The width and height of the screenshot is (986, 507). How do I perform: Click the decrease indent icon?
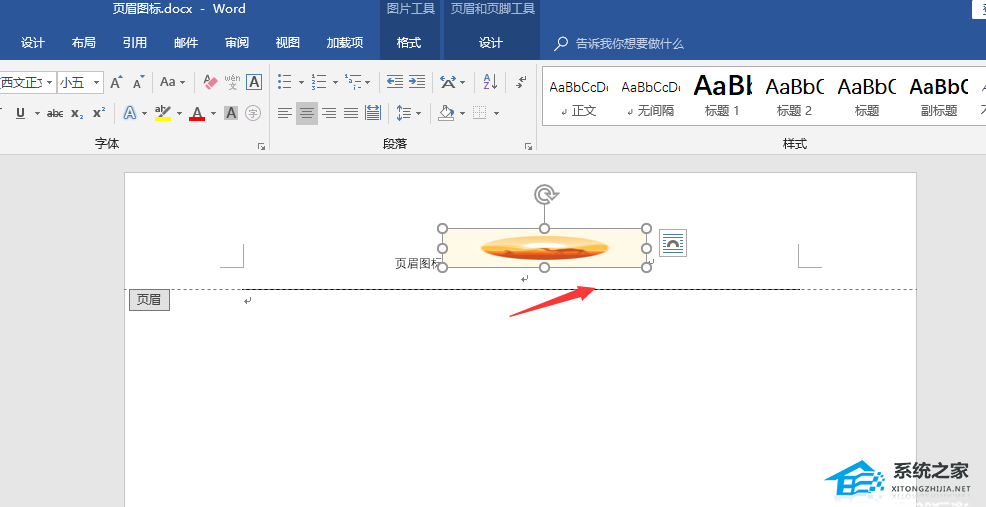coord(395,82)
